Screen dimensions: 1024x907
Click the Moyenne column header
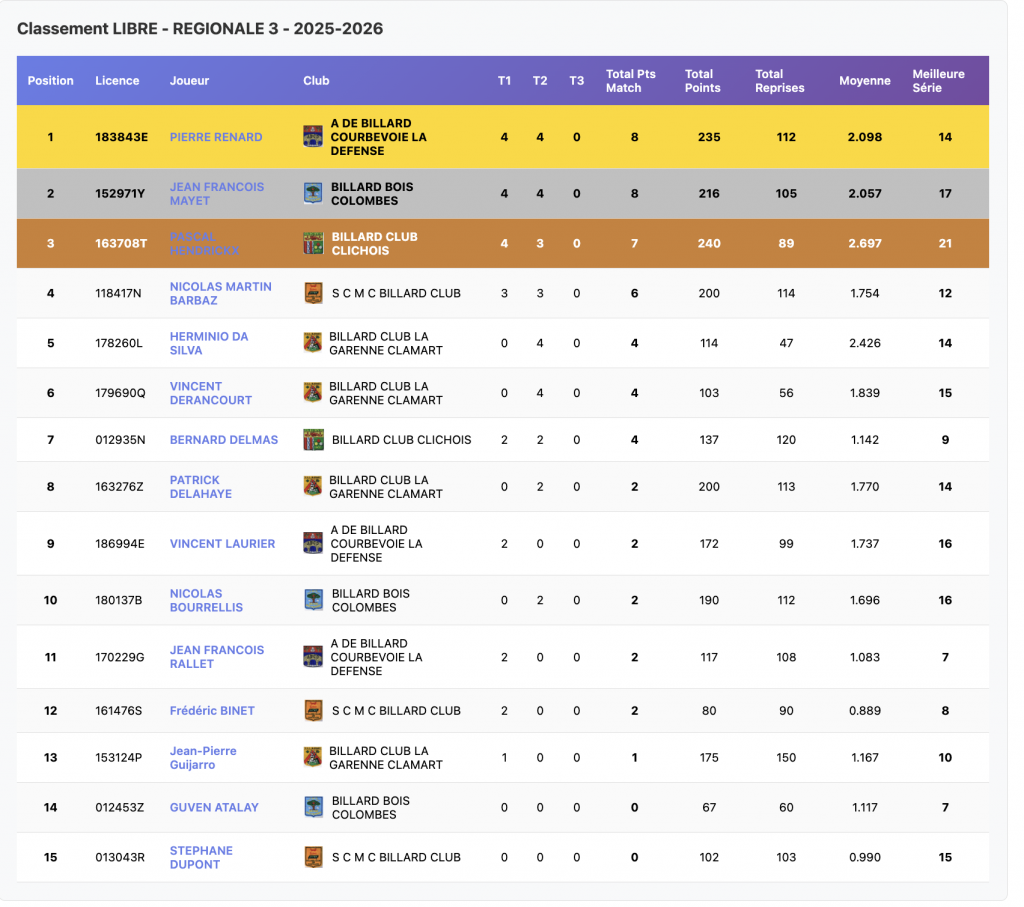[864, 81]
